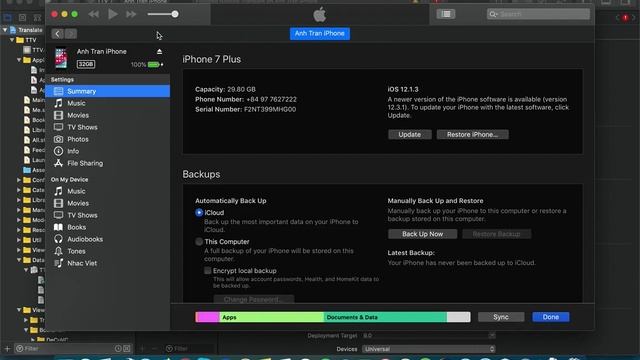The width and height of the screenshot is (640, 360).
Task: Select This Computer backup option
Action: click(x=199, y=242)
